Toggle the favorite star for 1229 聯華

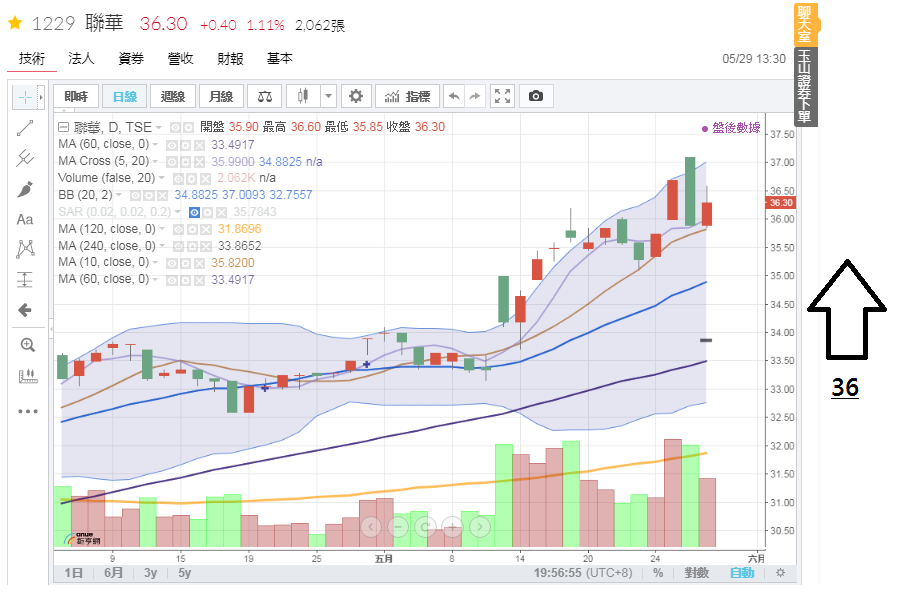pos(15,23)
